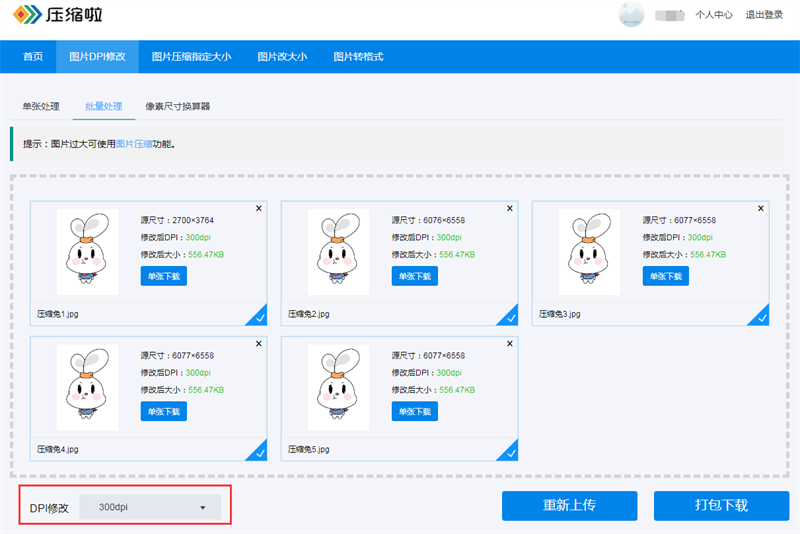Toggle the checkmark on 压缩兔1.jpg card
Image resolution: width=800 pixels, height=534 pixels.
click(x=259, y=317)
